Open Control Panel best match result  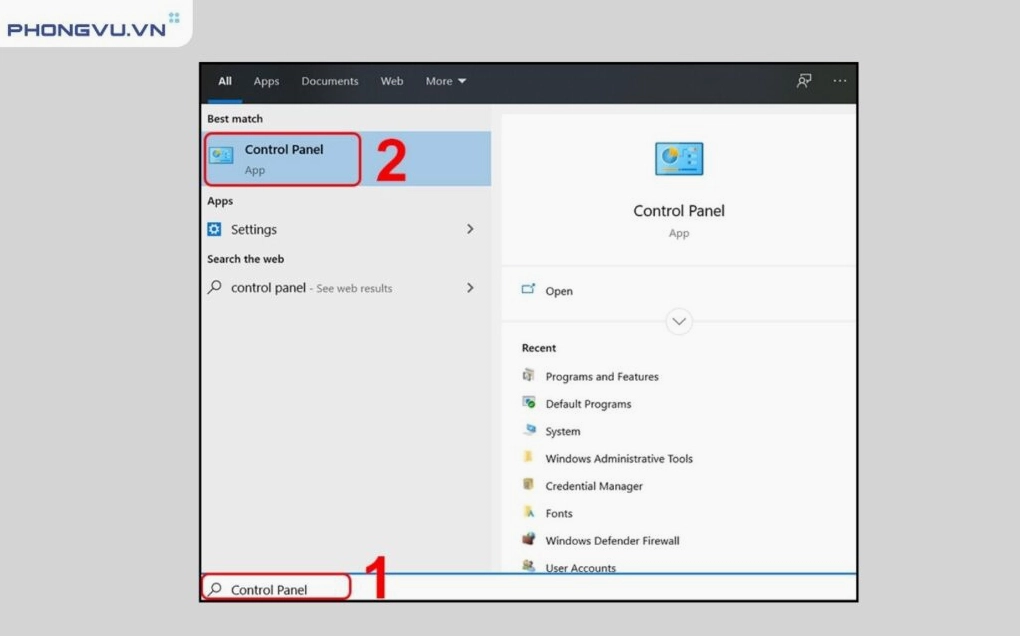click(283, 159)
